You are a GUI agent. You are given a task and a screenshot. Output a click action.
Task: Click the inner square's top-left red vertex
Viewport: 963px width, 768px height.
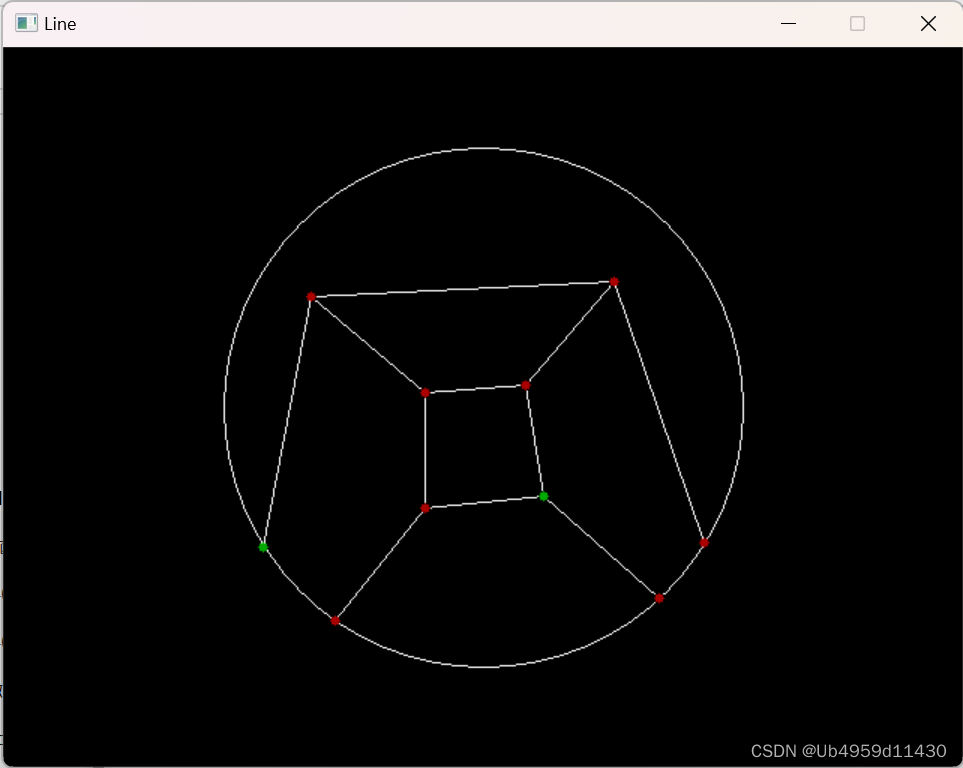(x=425, y=392)
